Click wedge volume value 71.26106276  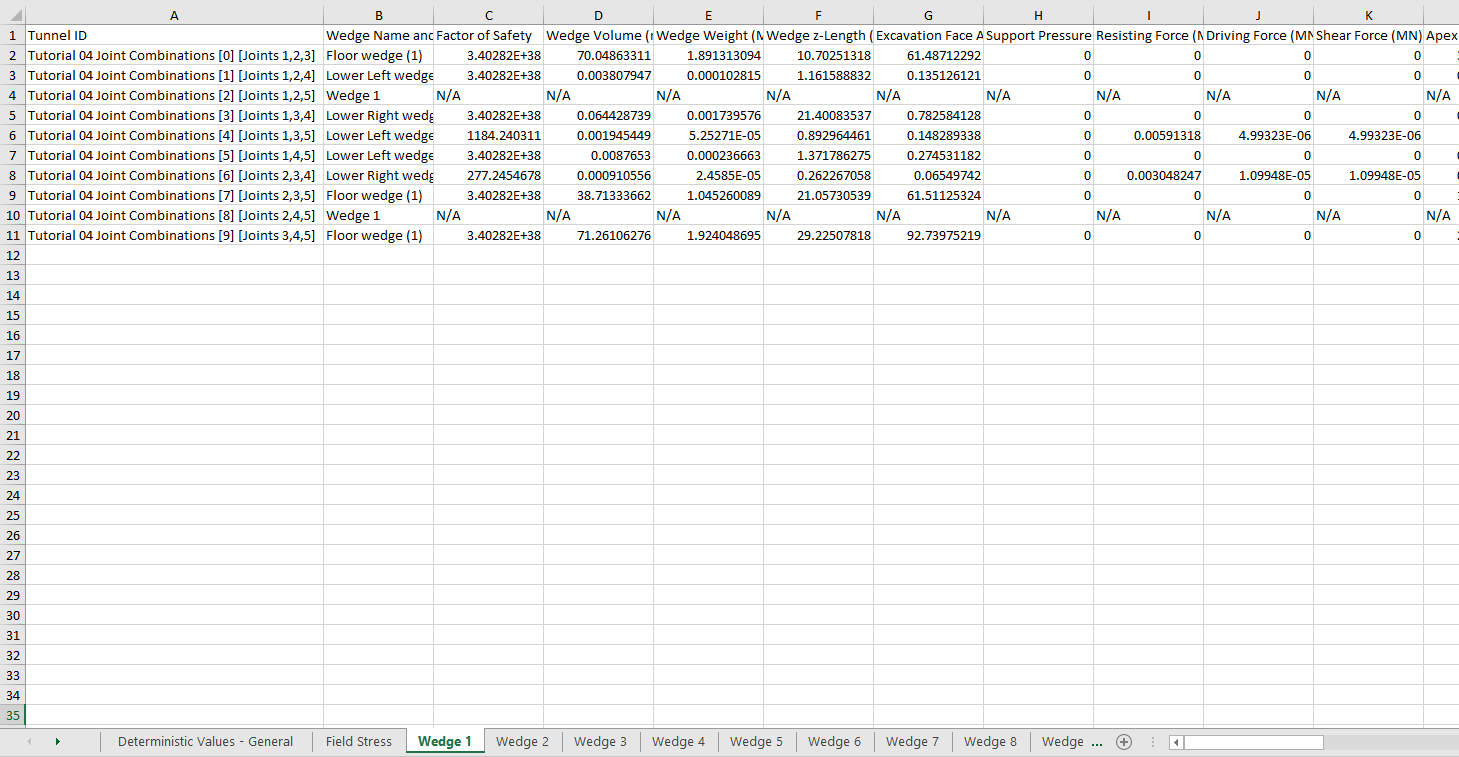[x=598, y=235]
